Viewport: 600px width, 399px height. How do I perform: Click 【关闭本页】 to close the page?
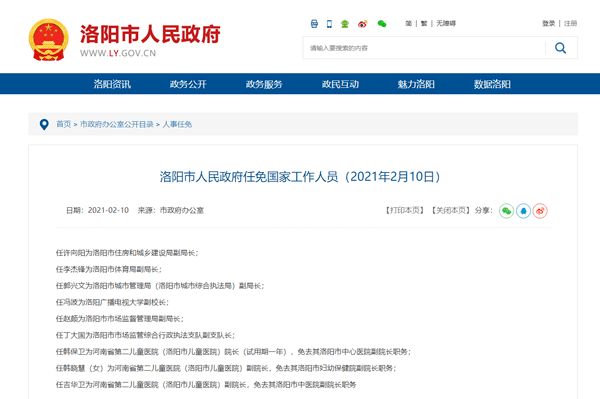pos(450,210)
